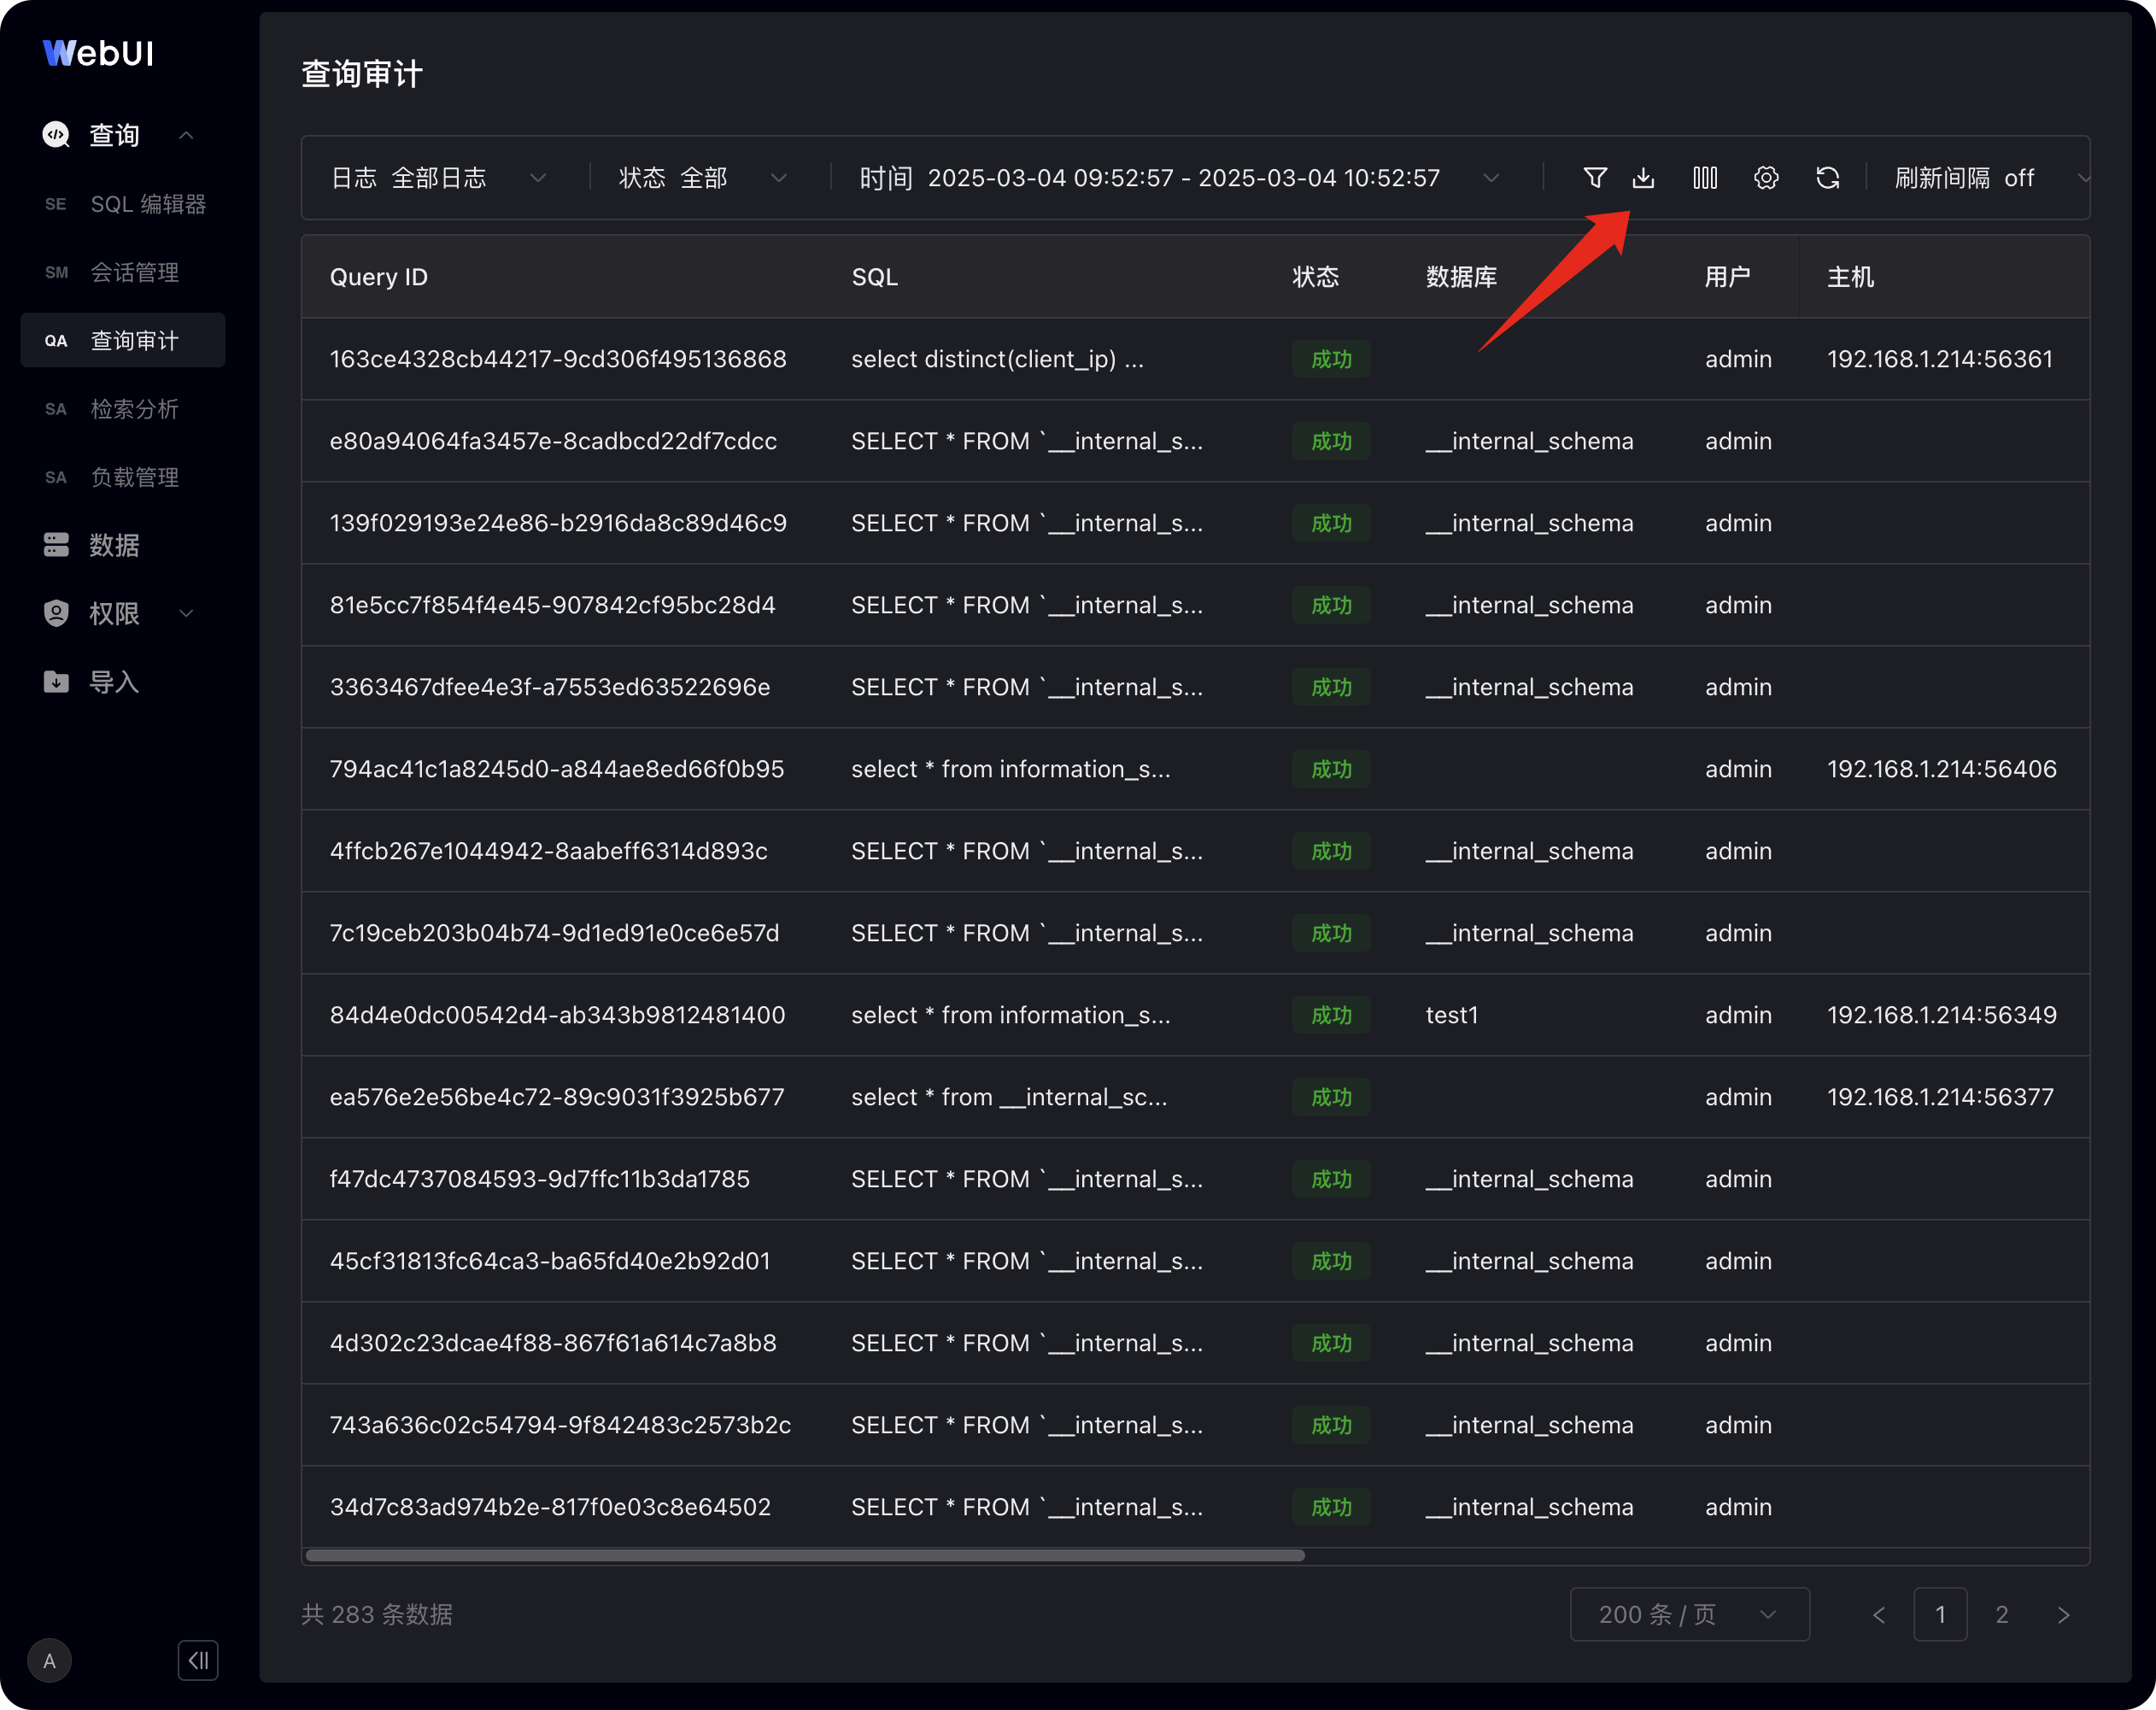
Task: Click the download/export icon
Action: [1643, 178]
